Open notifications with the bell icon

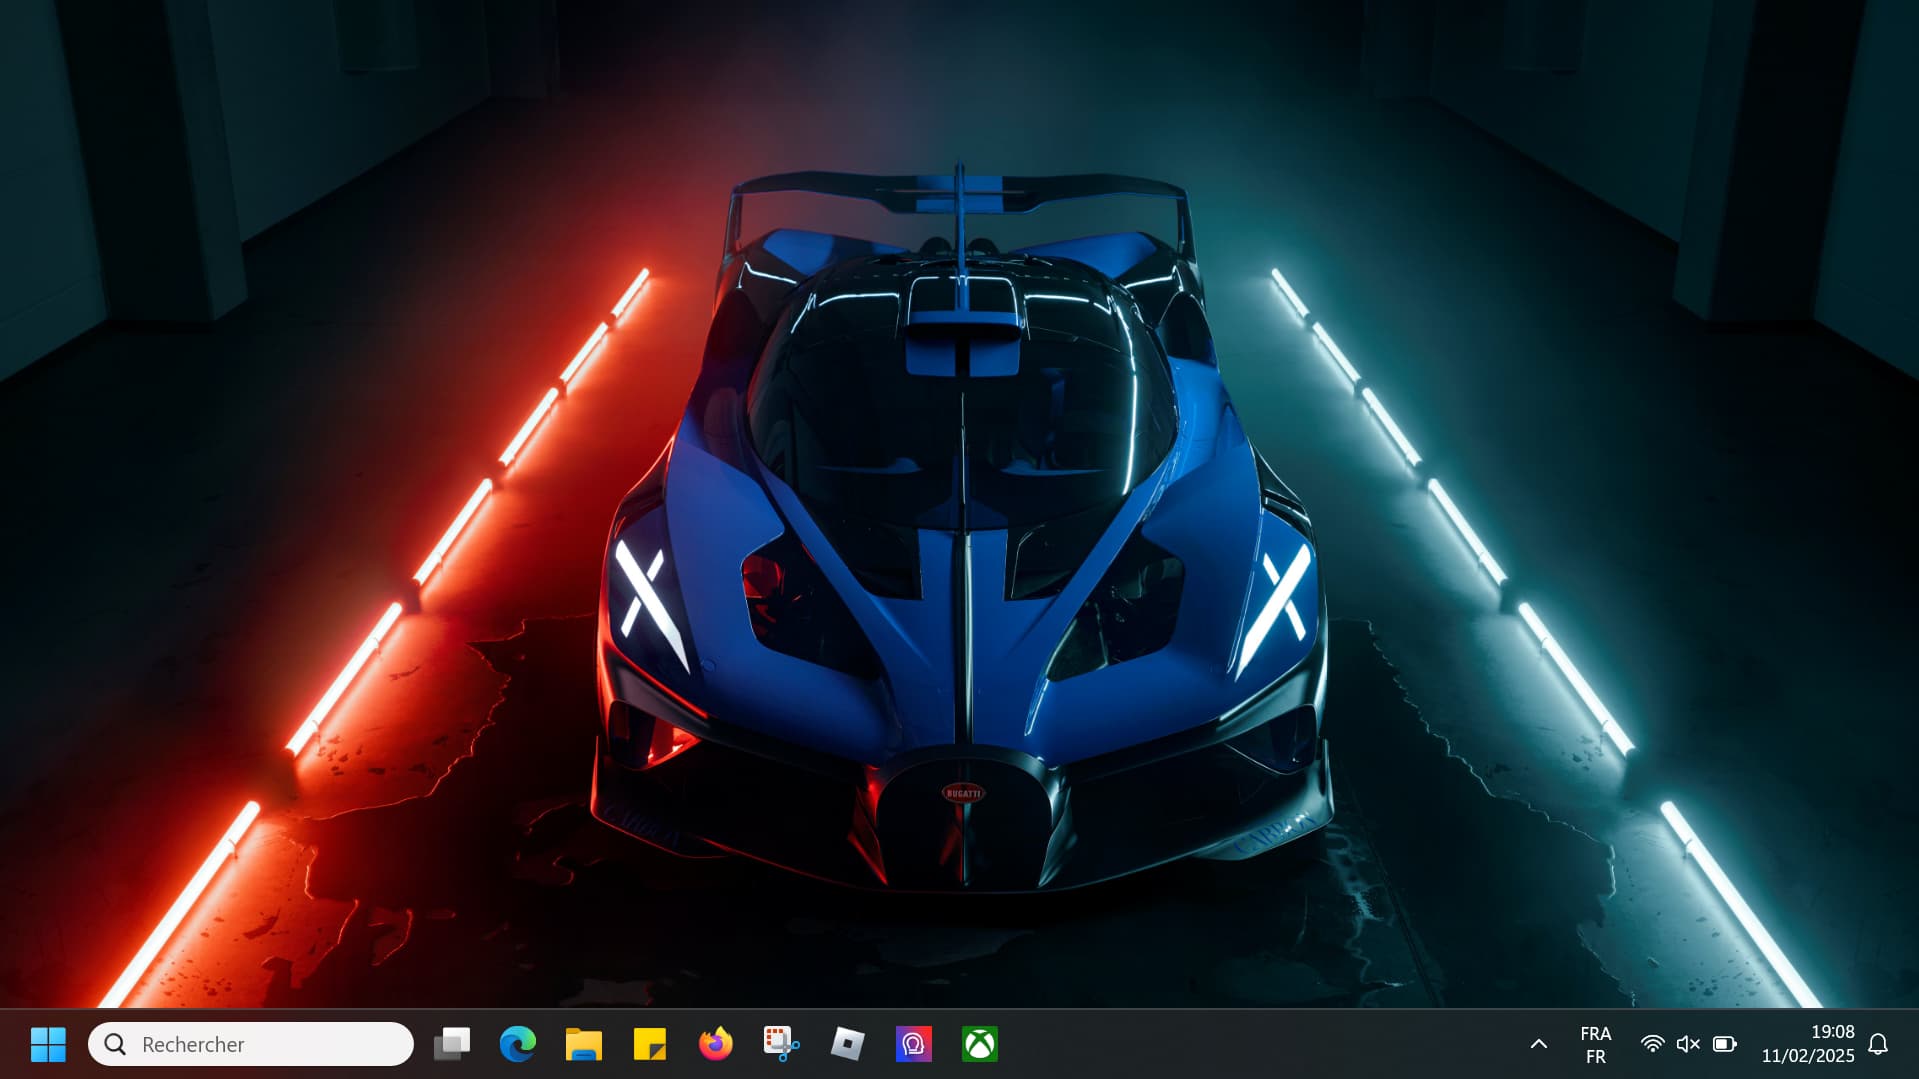click(x=1878, y=1044)
